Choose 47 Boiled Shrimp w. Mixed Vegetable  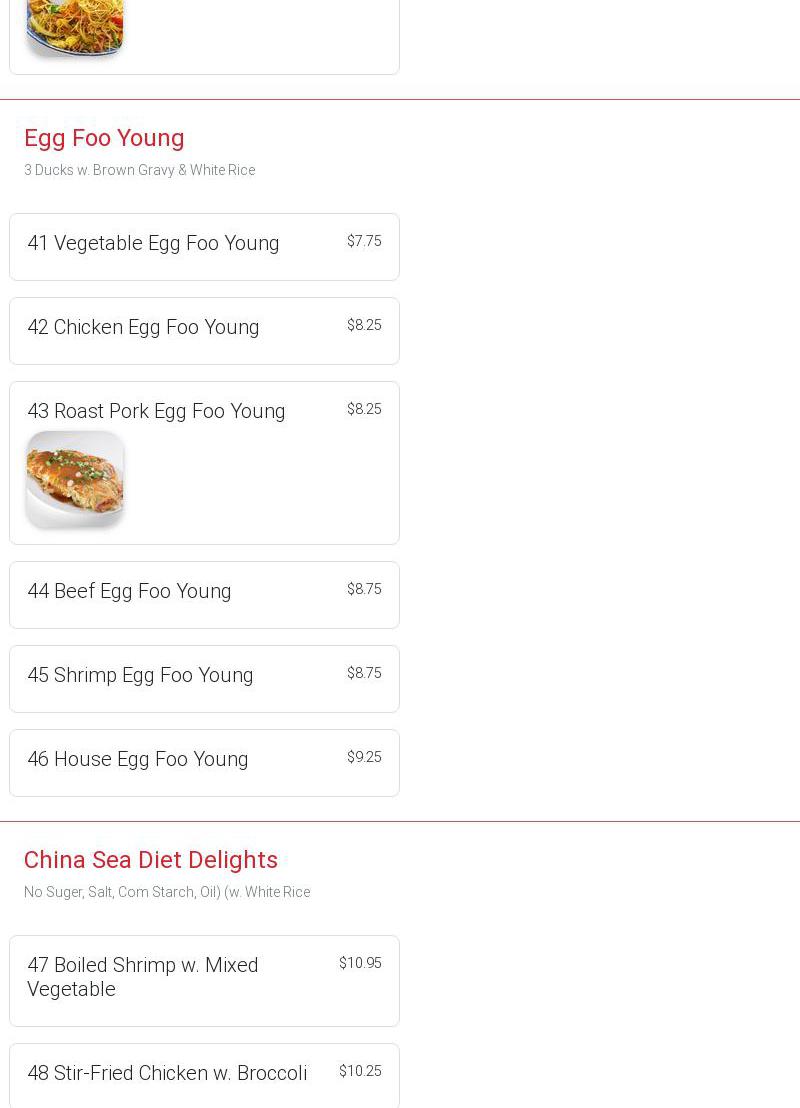(143, 977)
